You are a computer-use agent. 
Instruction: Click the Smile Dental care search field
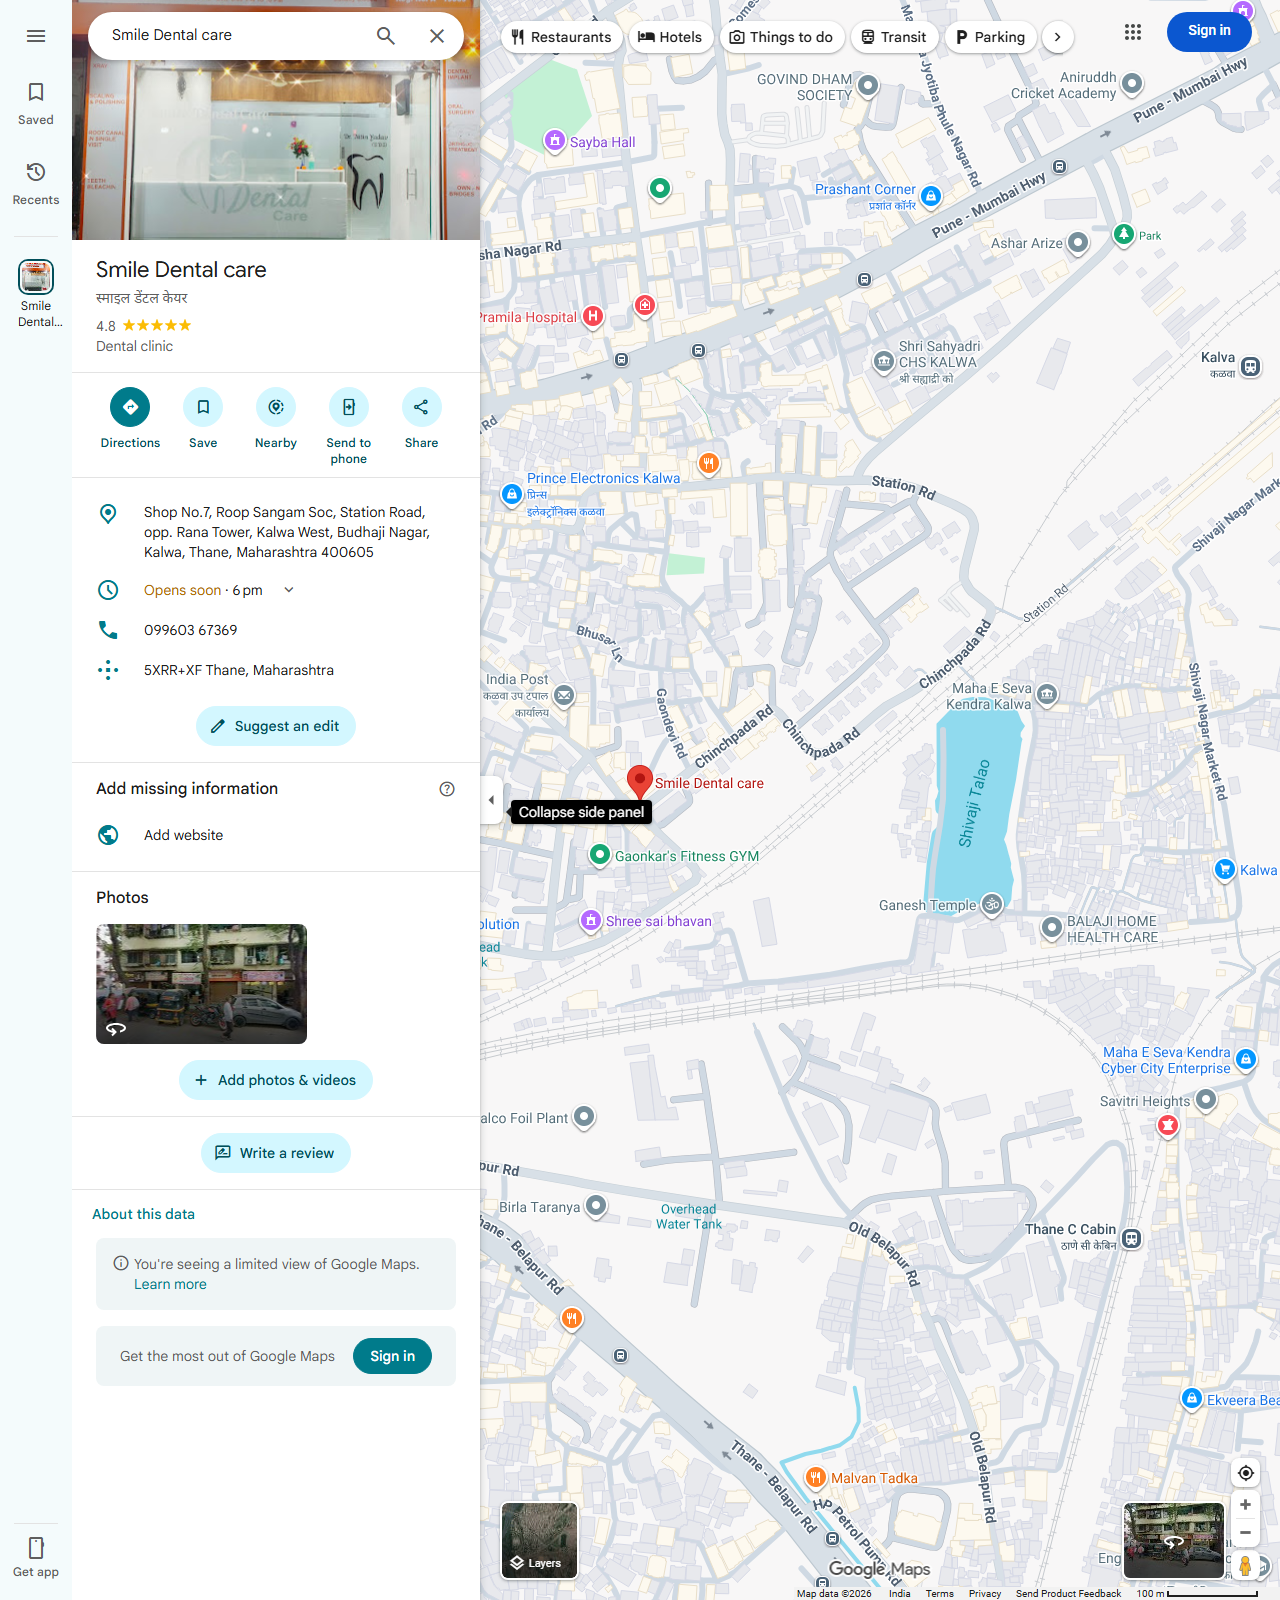tap(230, 35)
